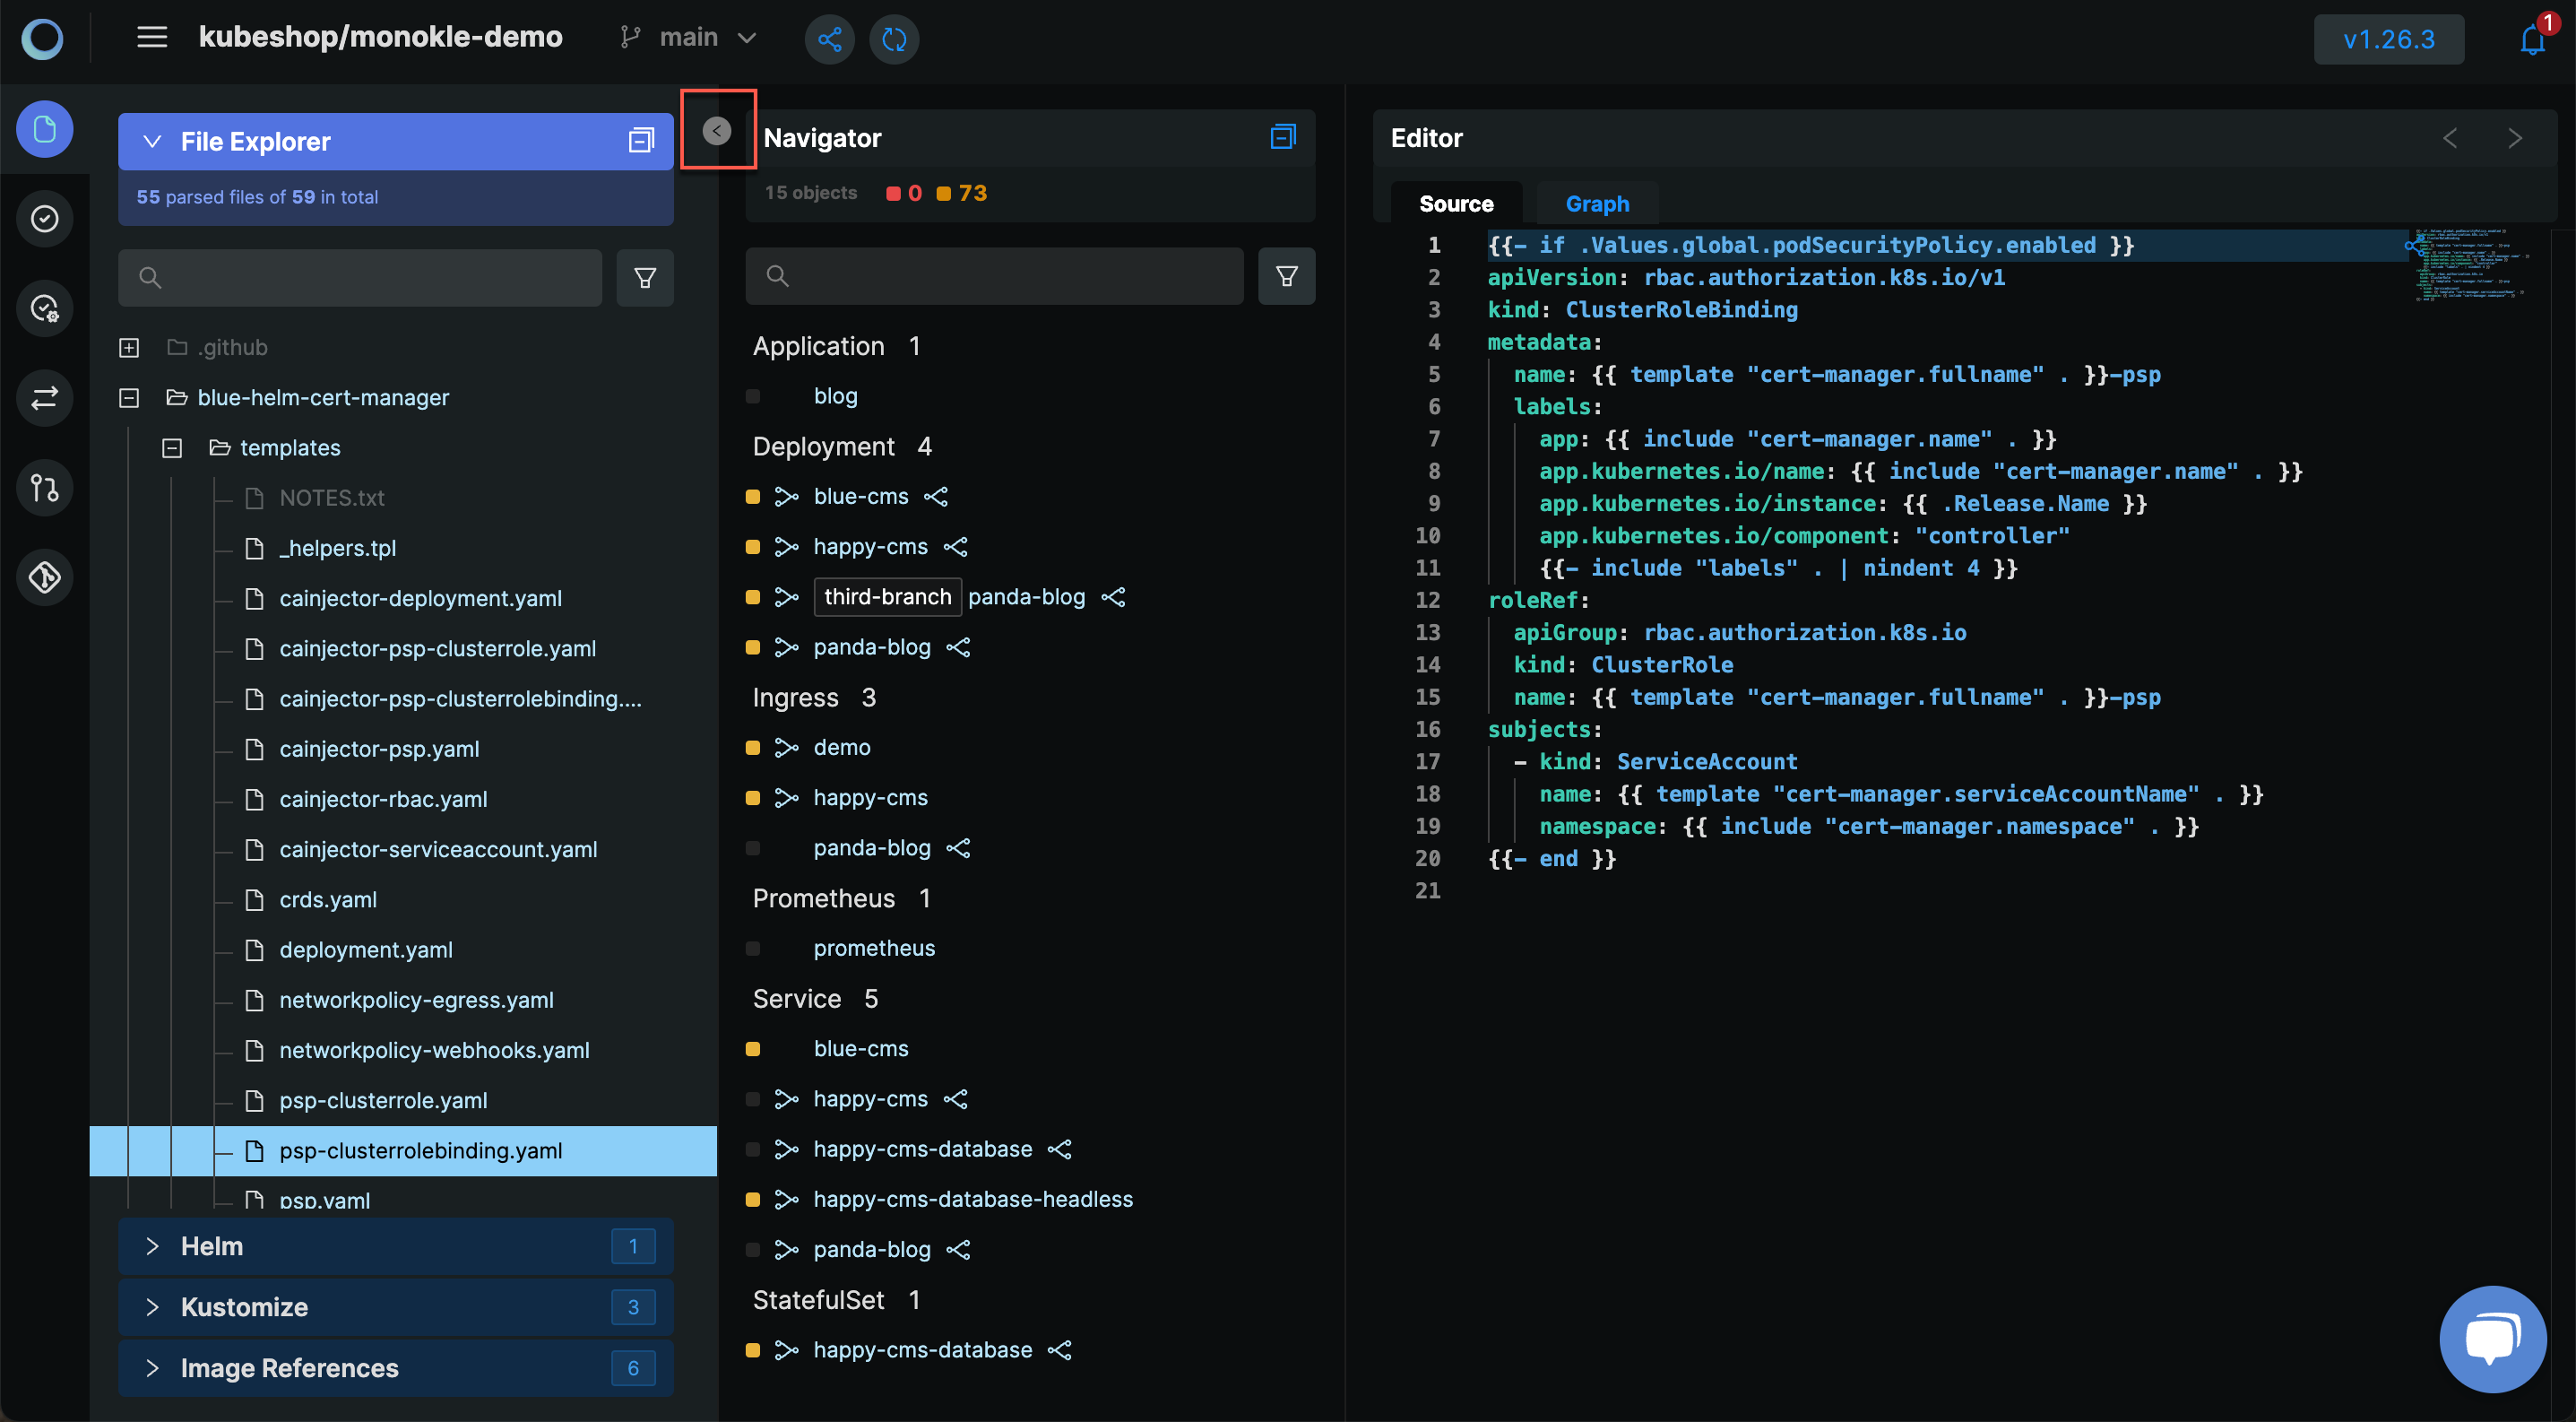Select psp-clusterrolebinding.yaml in file tree

(x=420, y=1149)
